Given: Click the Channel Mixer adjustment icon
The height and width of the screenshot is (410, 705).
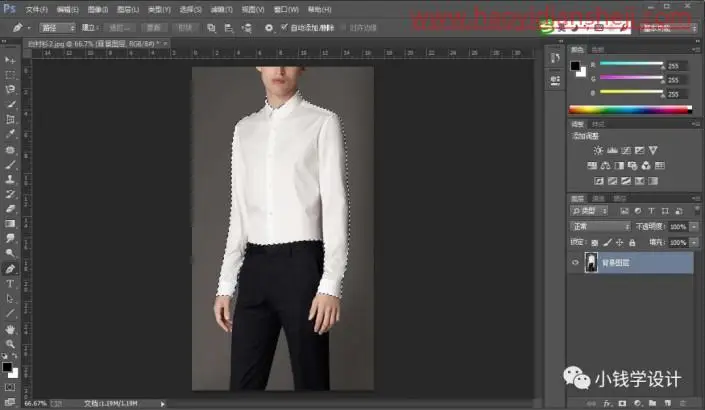Looking at the screenshot, I should point(646,166).
